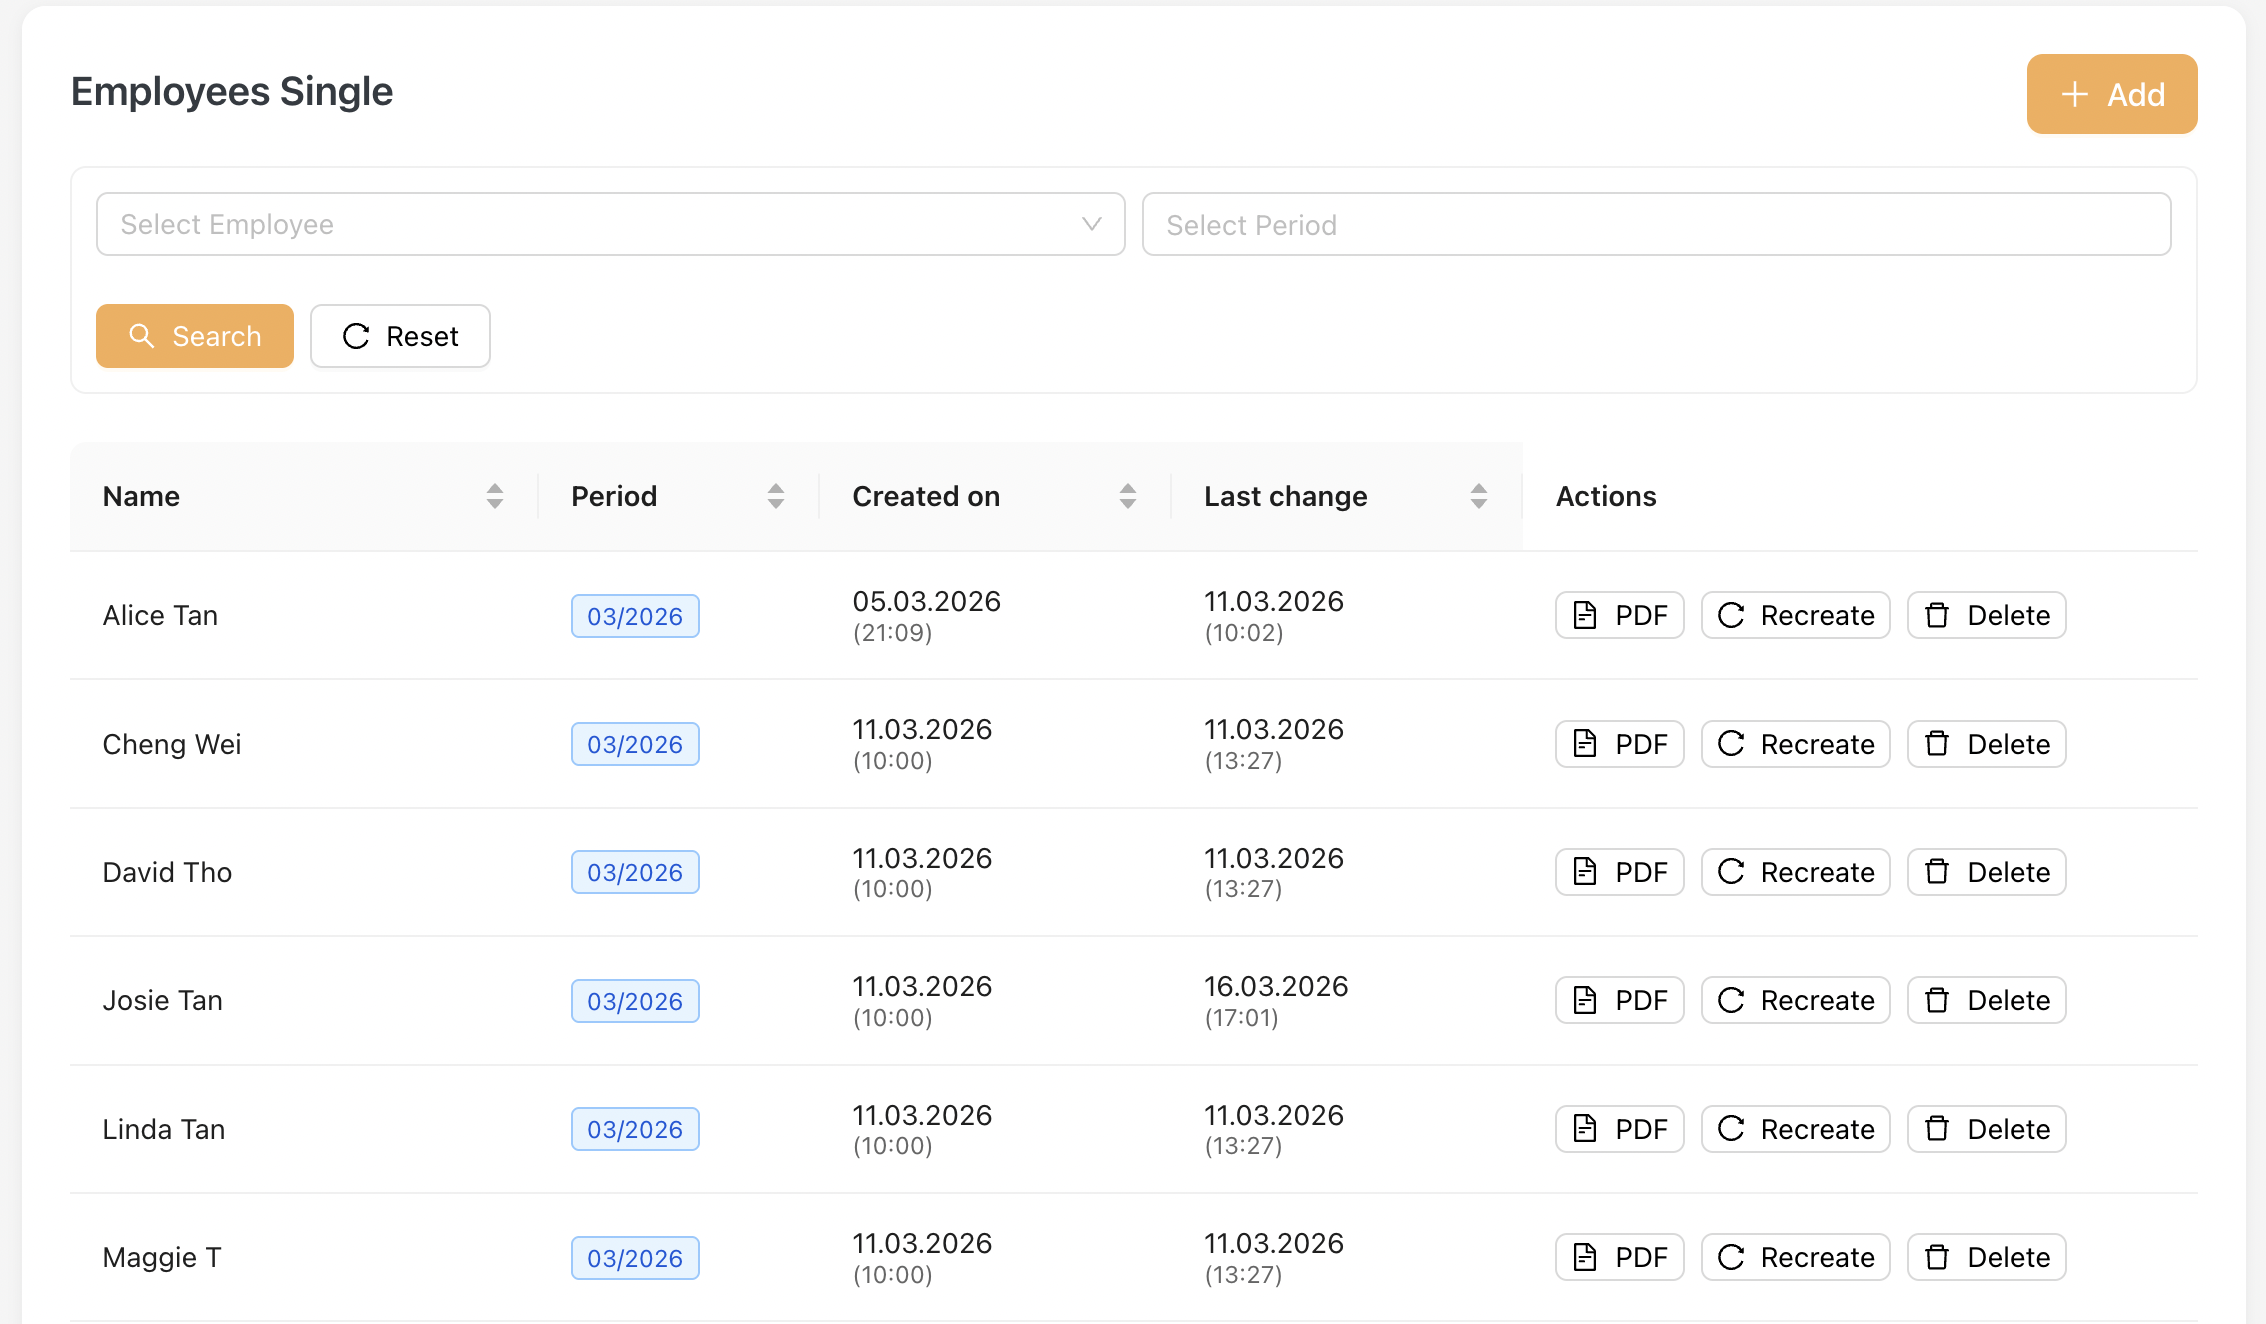Screen dimensions: 2266x1324
Task: Recreate Cheng Wei's record
Action: [x=1795, y=744]
